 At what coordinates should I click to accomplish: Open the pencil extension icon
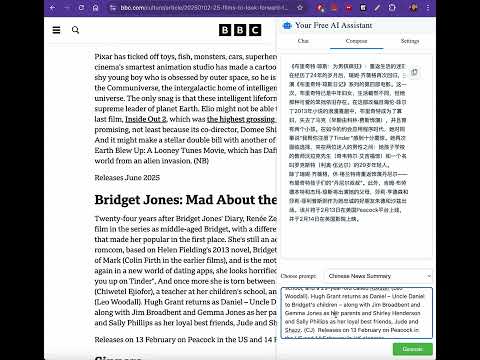(x=377, y=8)
